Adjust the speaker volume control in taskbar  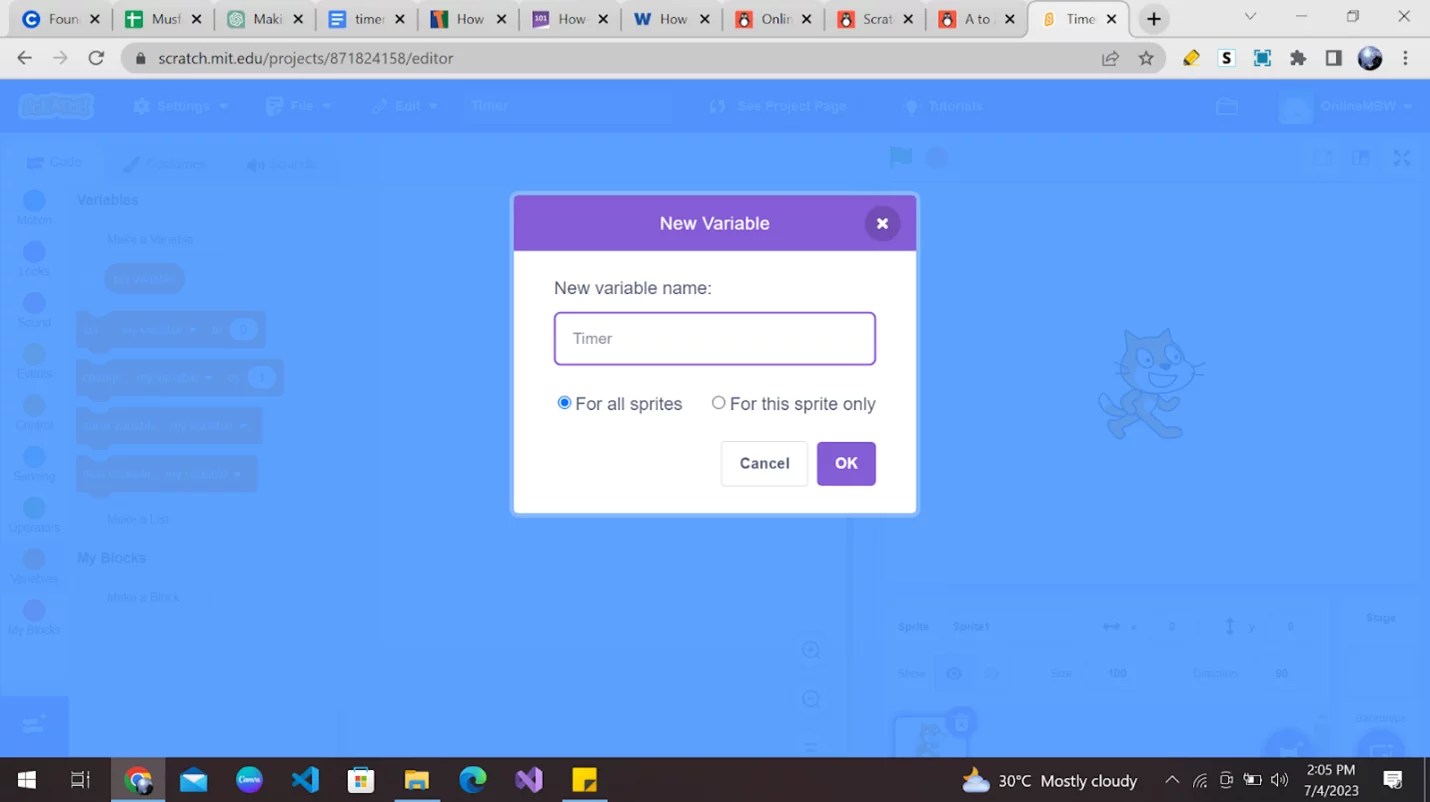pyautogui.click(x=1280, y=780)
